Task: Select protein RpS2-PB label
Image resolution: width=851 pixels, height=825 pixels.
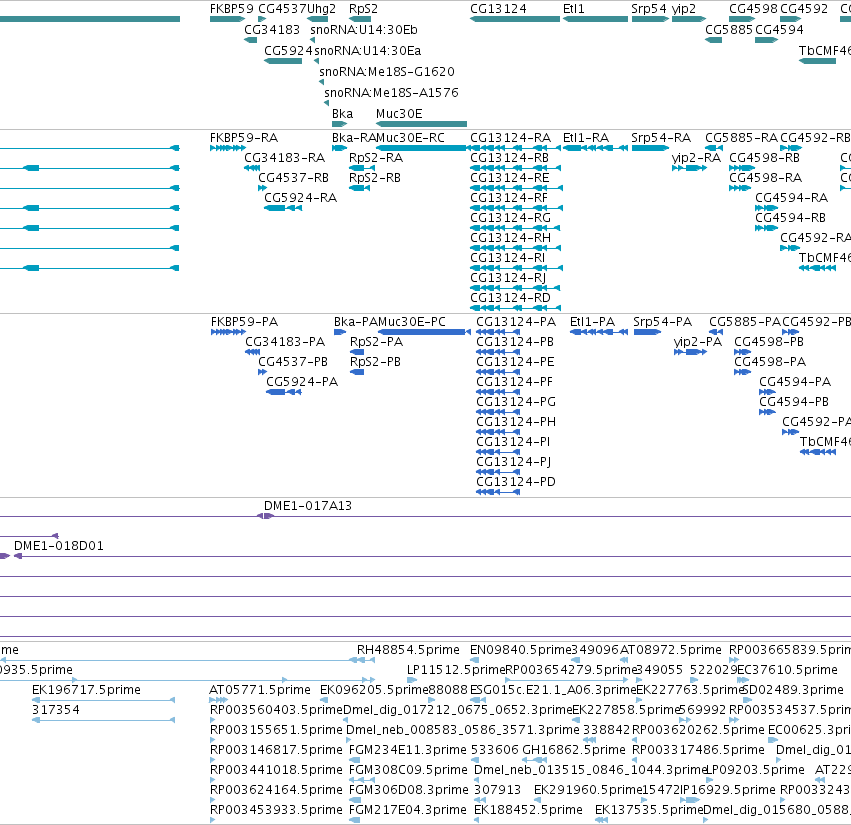Action: coord(376,362)
